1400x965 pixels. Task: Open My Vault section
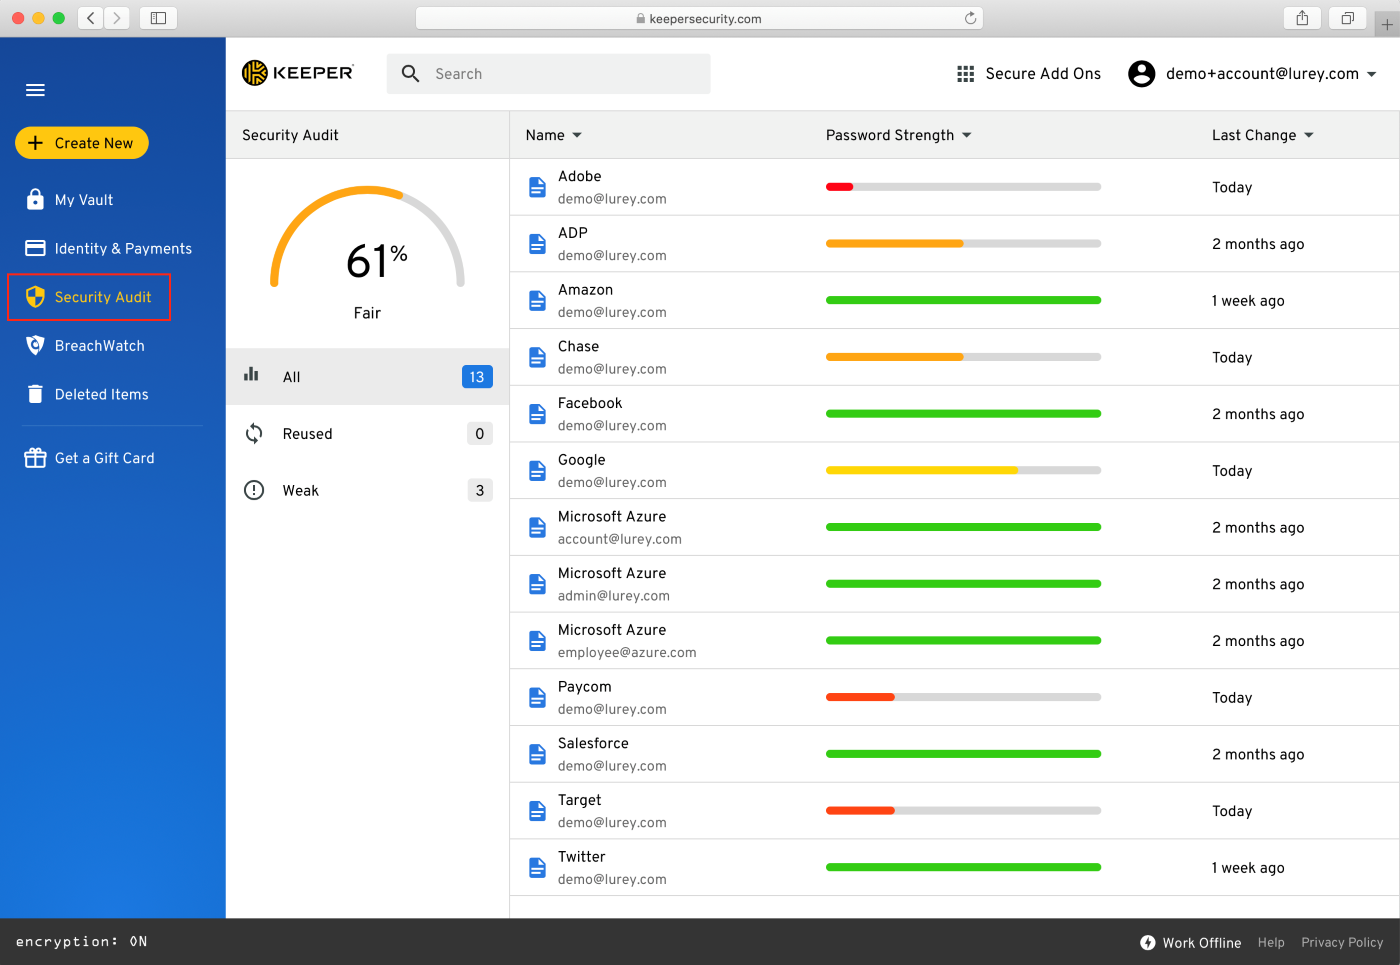[84, 200]
